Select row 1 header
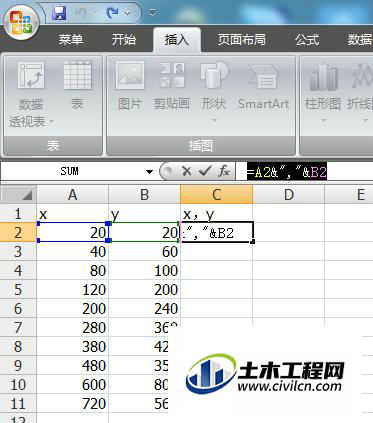Image resolution: width=373 pixels, height=423 pixels. coord(18,213)
